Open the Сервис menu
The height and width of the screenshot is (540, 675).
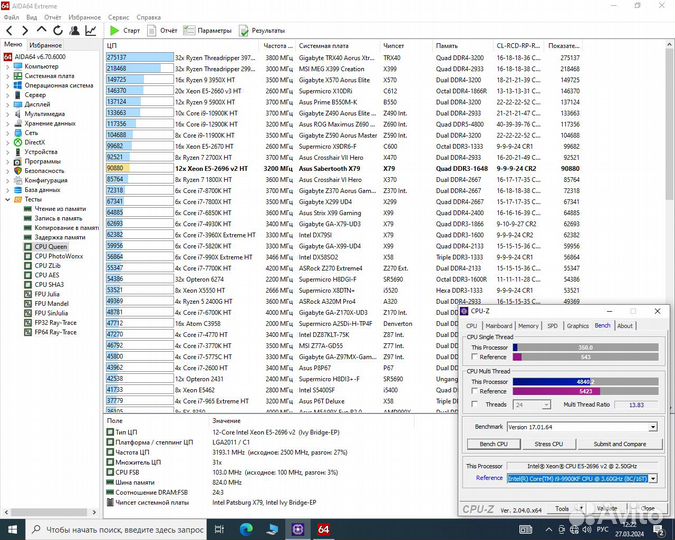tap(118, 17)
